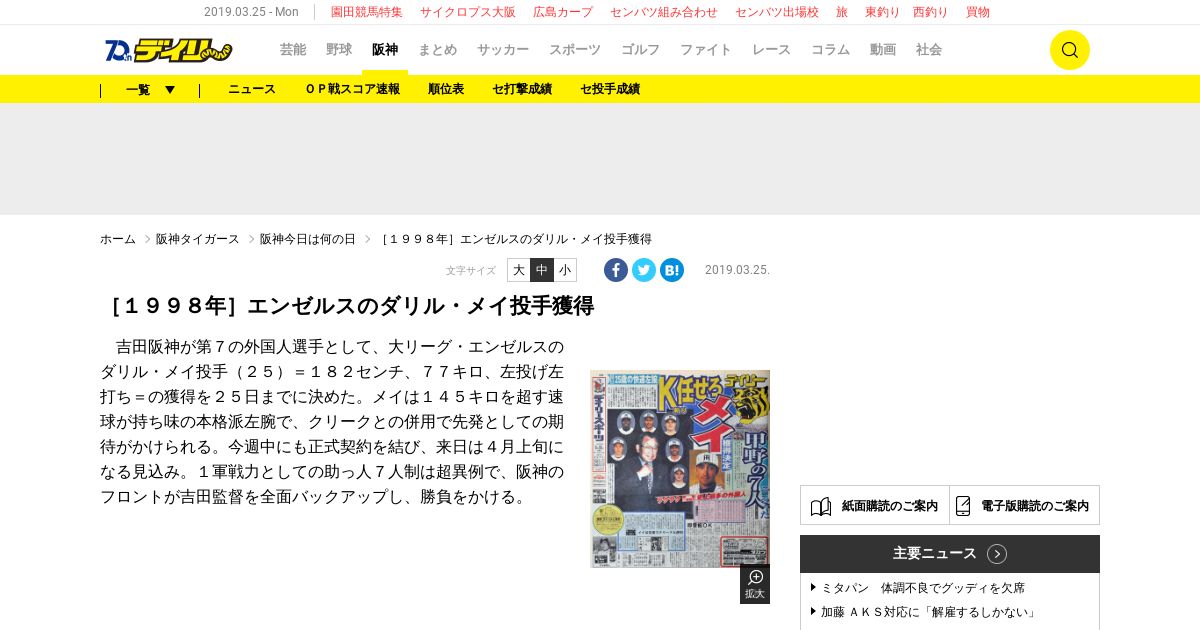This screenshot has width=1200, height=630.
Task: Open セ投手成績 pitching stats
Action: (610, 89)
